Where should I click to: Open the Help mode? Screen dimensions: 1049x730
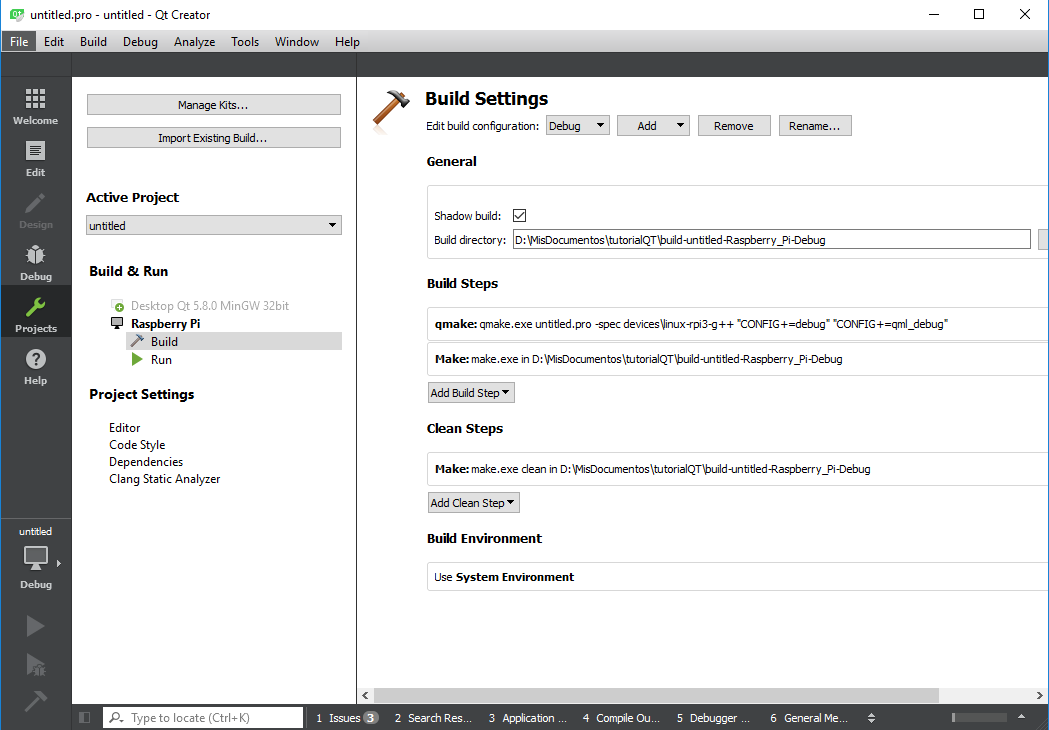click(x=35, y=367)
